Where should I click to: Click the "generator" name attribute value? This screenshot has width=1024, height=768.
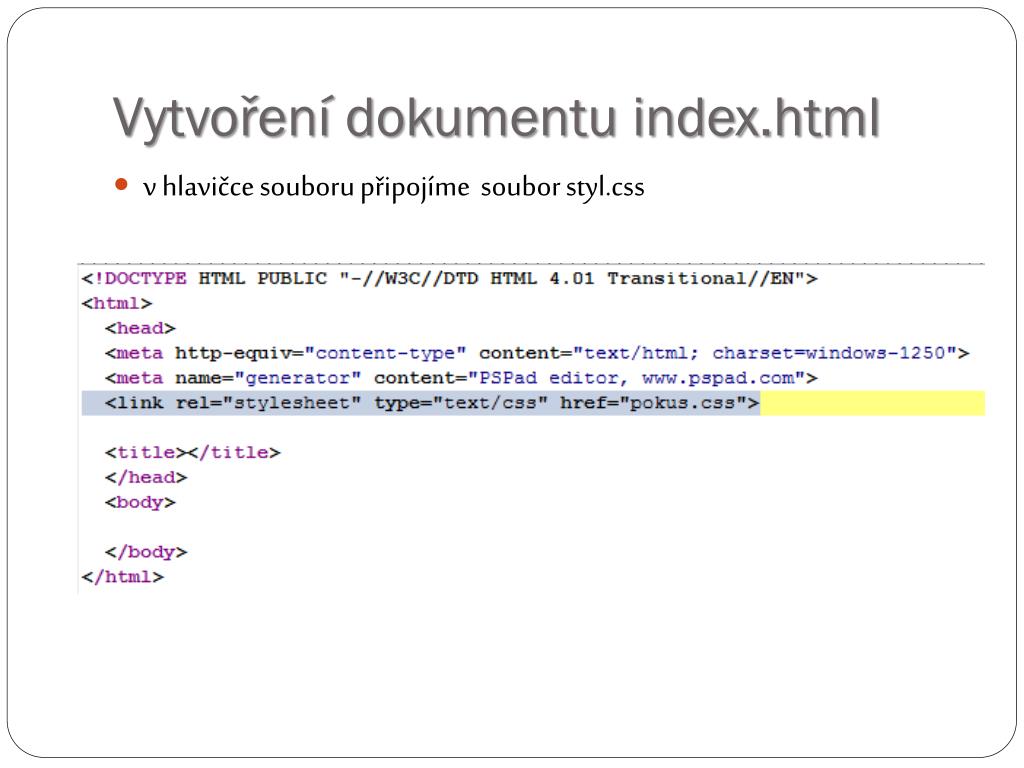pyautogui.click(x=298, y=378)
